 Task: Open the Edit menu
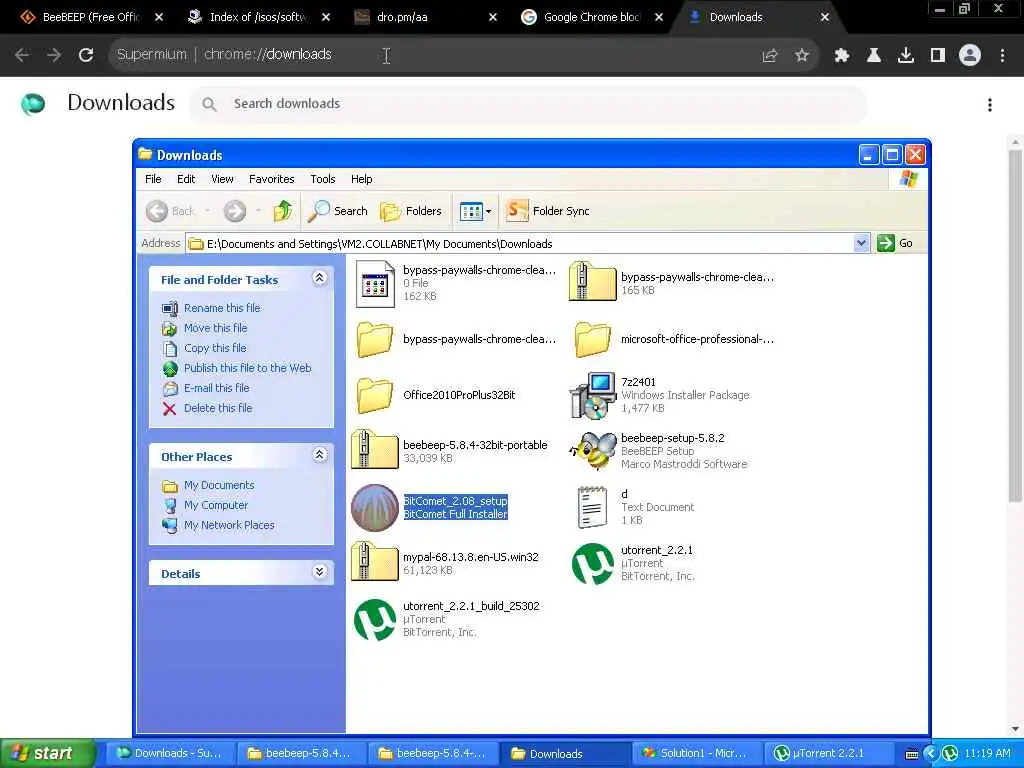pyautogui.click(x=186, y=179)
